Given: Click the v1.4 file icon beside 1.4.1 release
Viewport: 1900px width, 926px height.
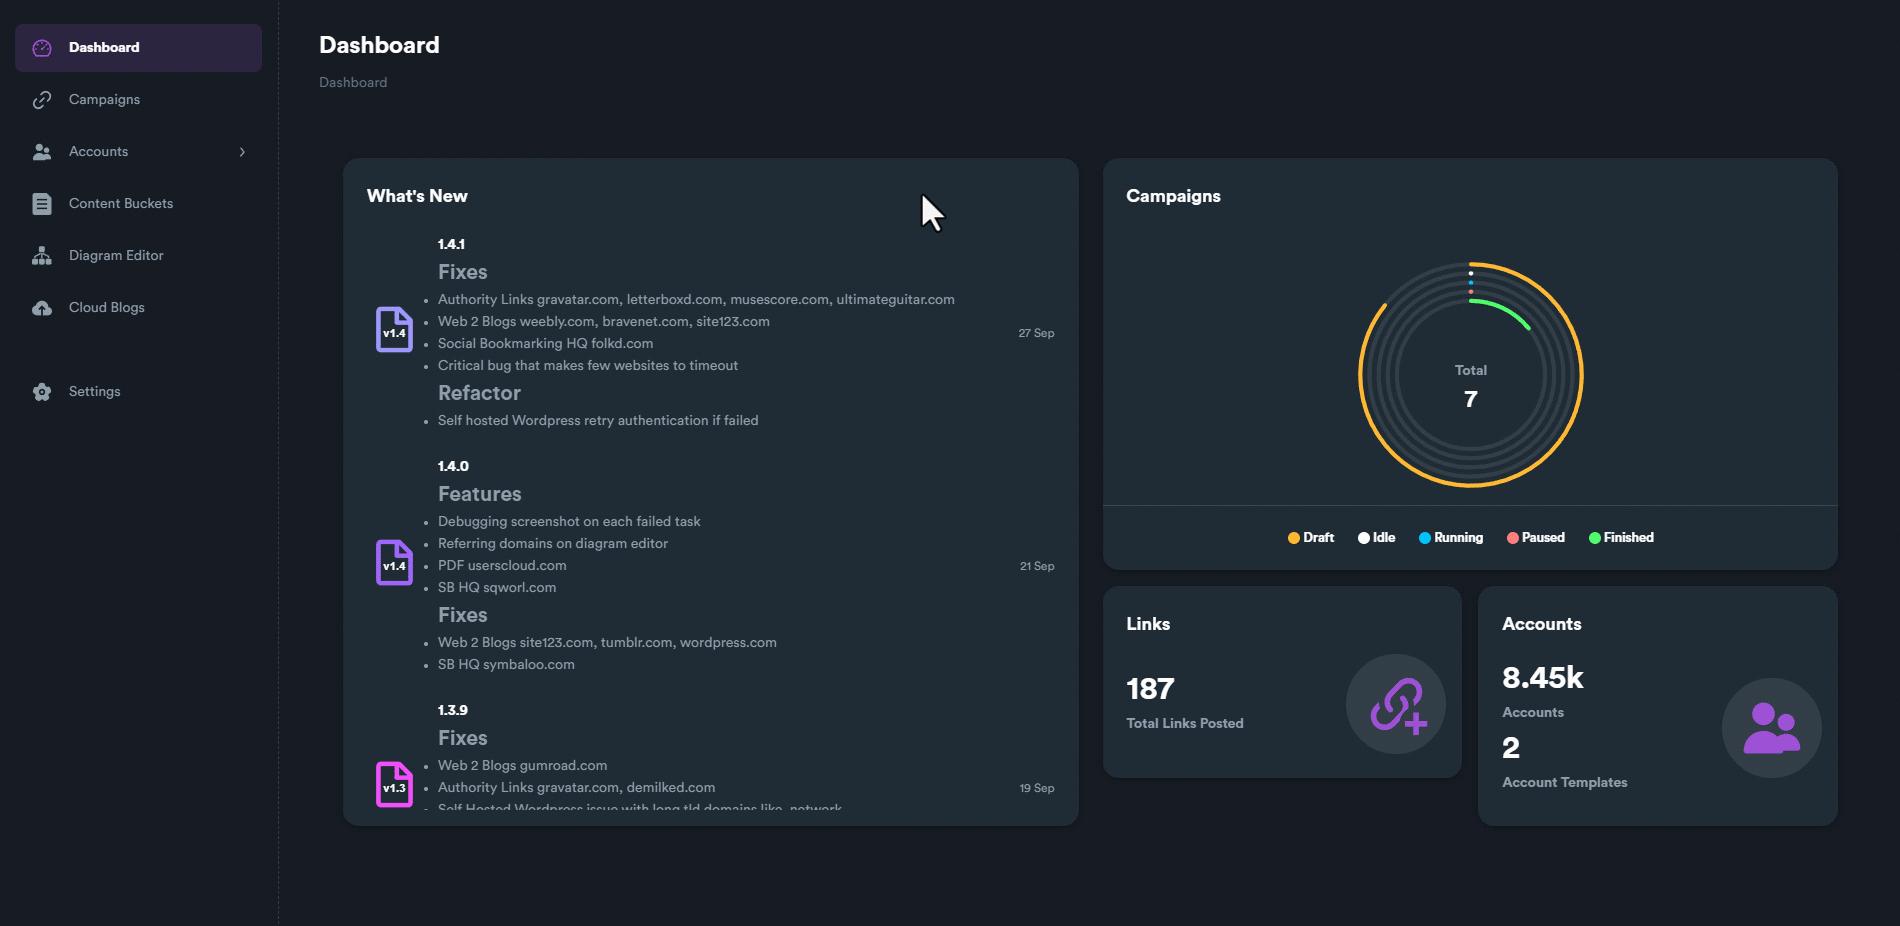Looking at the screenshot, I should coord(394,330).
